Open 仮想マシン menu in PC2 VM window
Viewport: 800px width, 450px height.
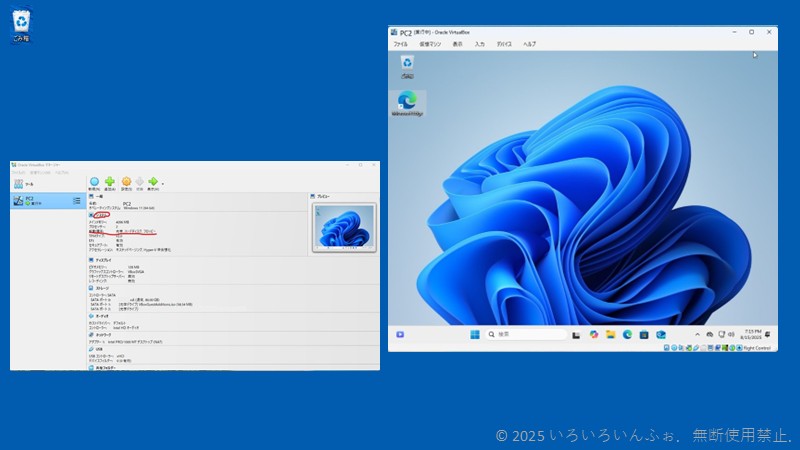[430, 44]
